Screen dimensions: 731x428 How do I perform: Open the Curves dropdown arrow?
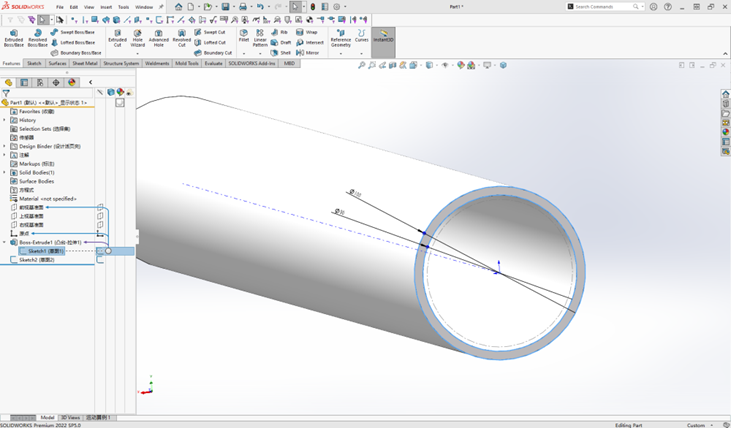pyautogui.click(x=361, y=54)
